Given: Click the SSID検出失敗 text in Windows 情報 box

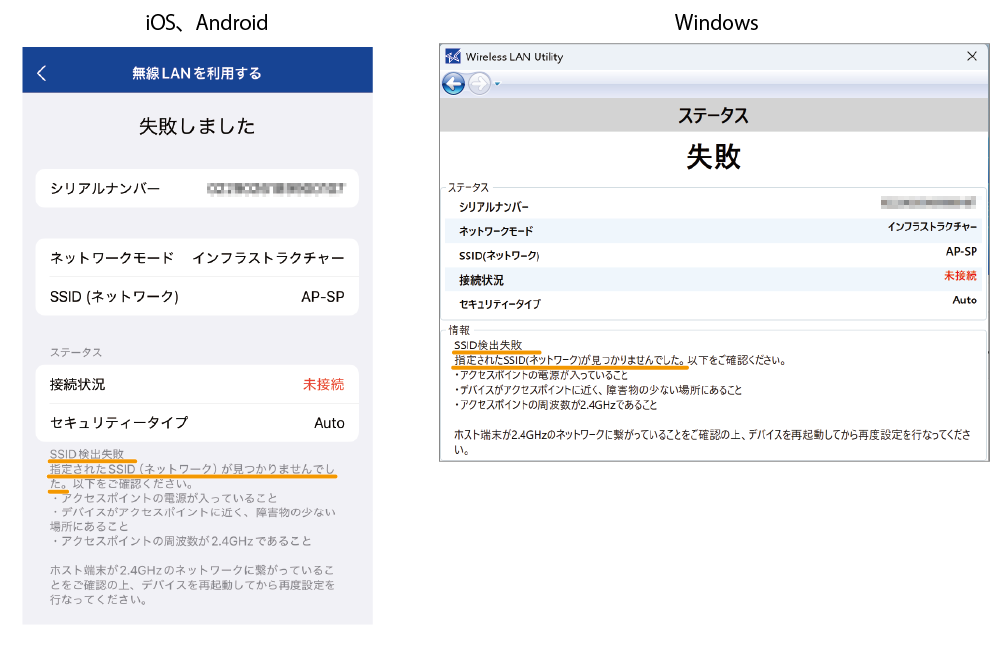Looking at the screenshot, I should [x=488, y=345].
